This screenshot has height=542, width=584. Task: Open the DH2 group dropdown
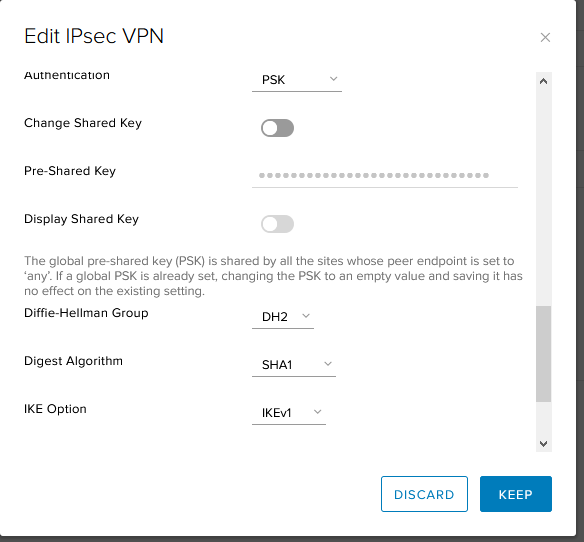click(283, 317)
